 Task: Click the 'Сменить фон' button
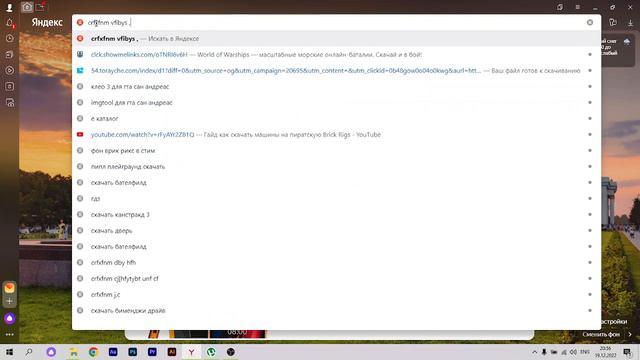(601, 334)
